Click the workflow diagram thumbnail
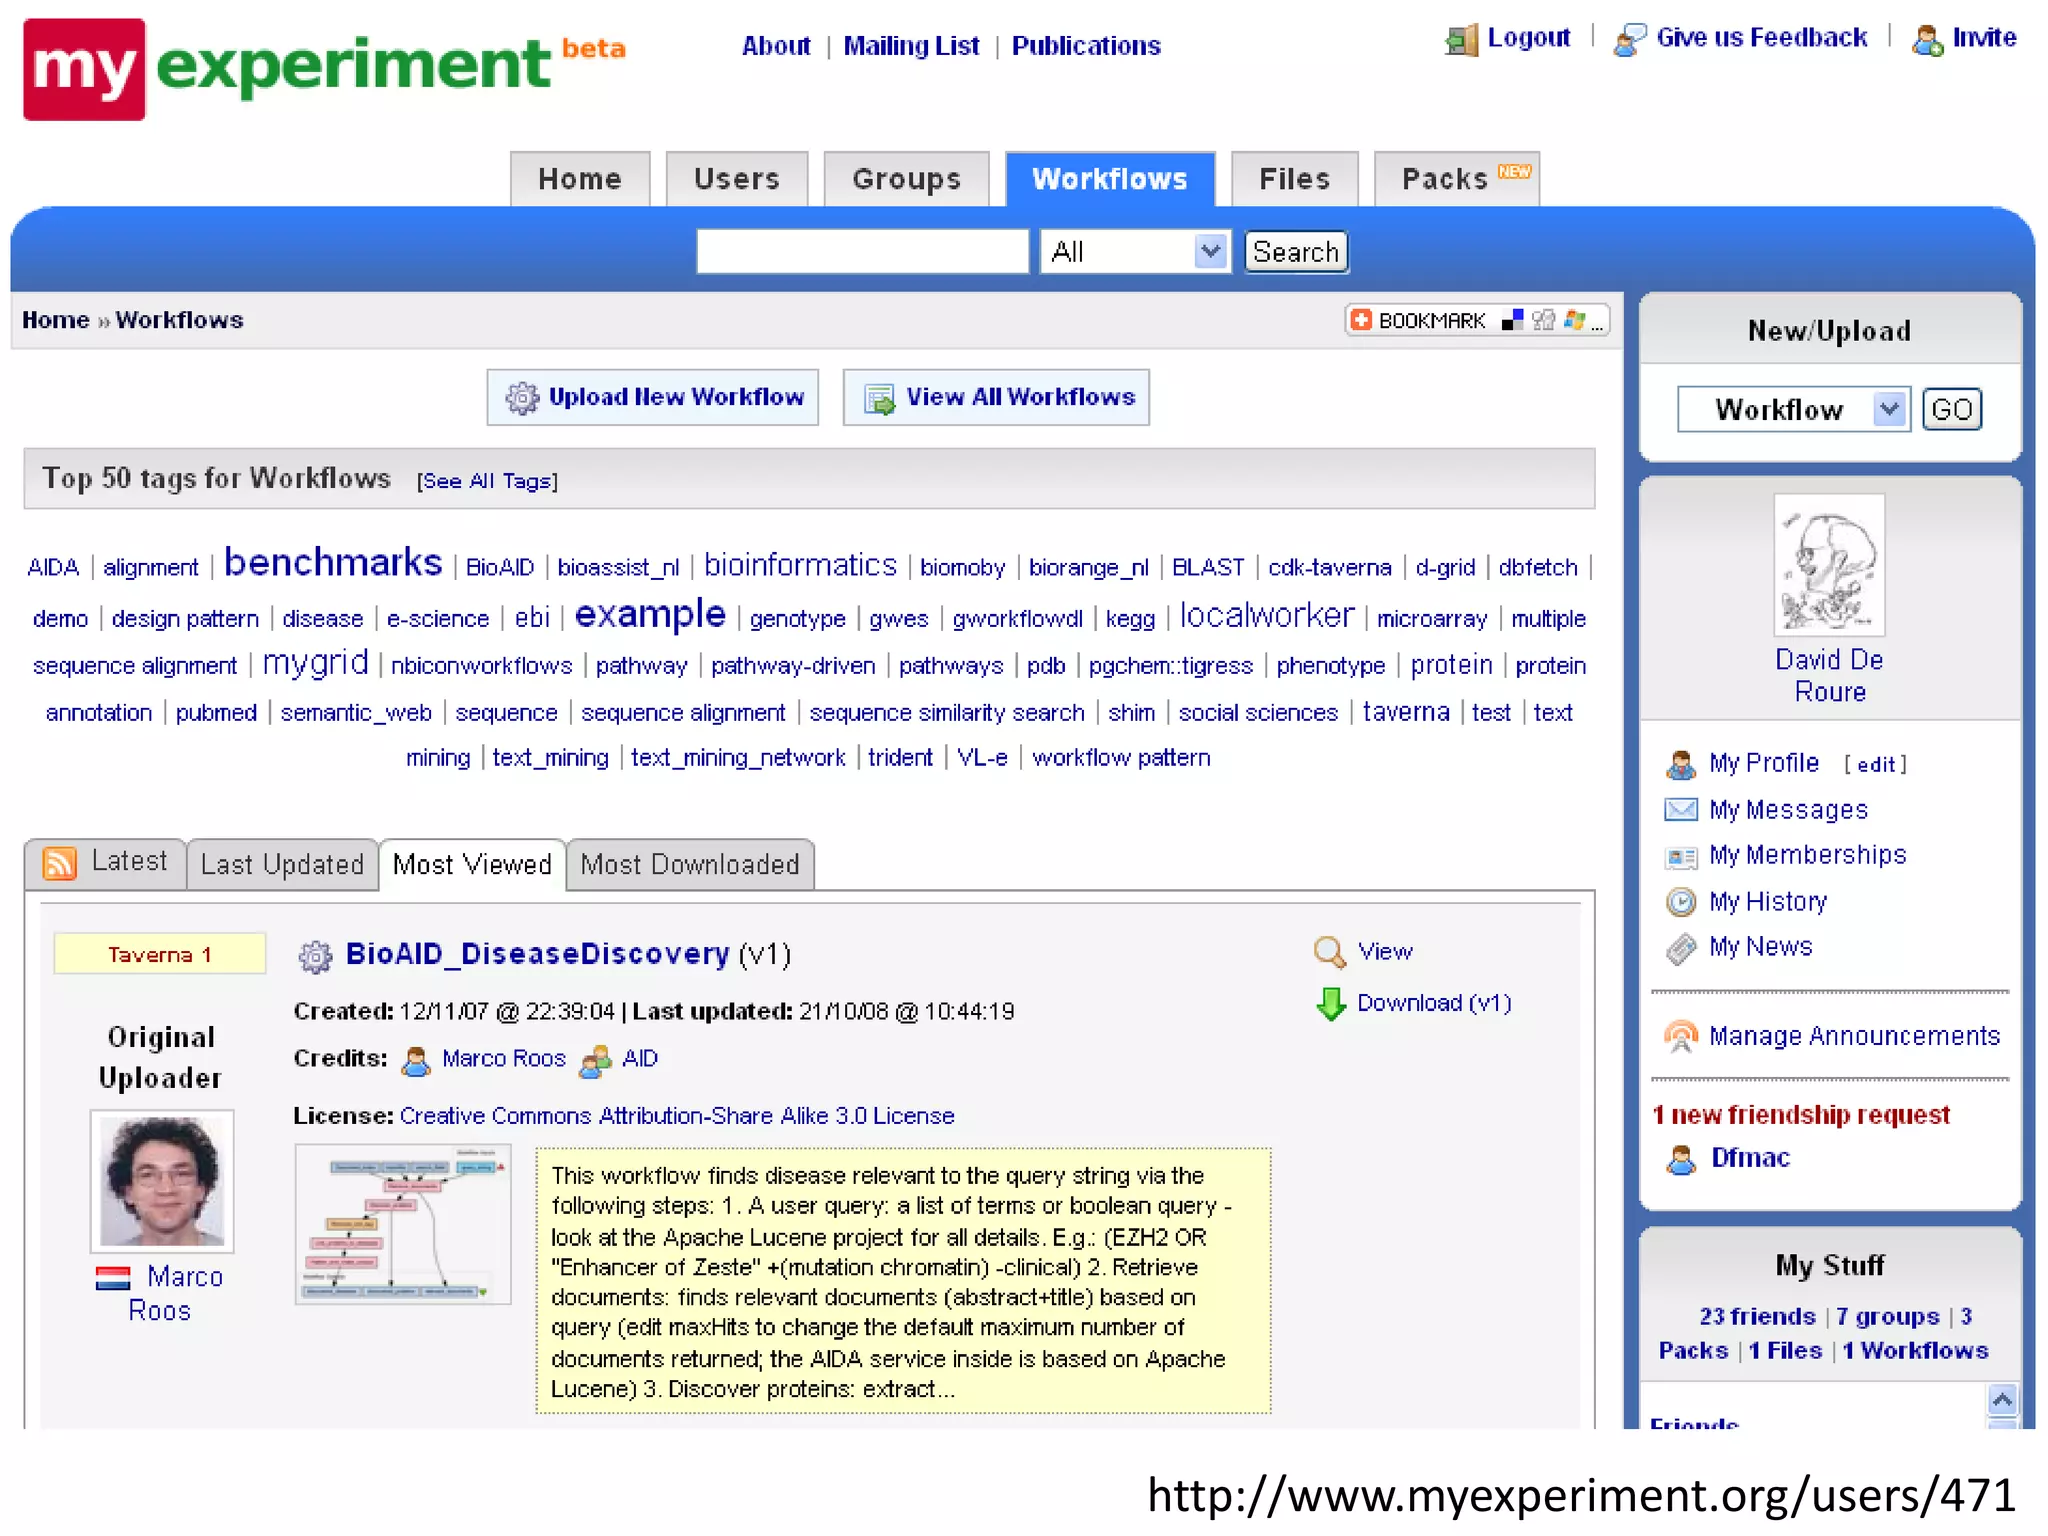This screenshot has height=1536, width=2048. tap(403, 1225)
